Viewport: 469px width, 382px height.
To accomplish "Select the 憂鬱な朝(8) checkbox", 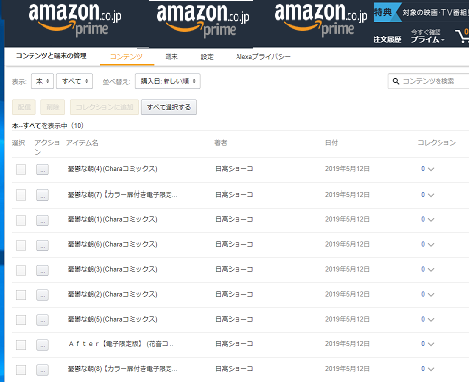I will [x=21, y=370].
